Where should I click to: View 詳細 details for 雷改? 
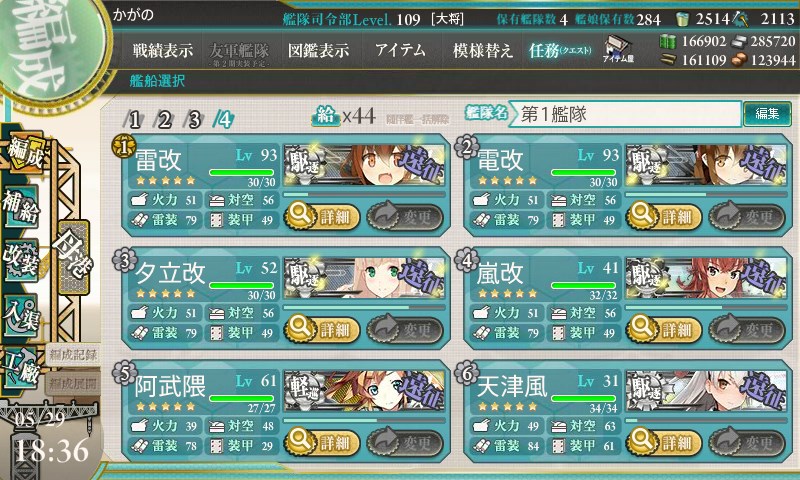click(322, 217)
